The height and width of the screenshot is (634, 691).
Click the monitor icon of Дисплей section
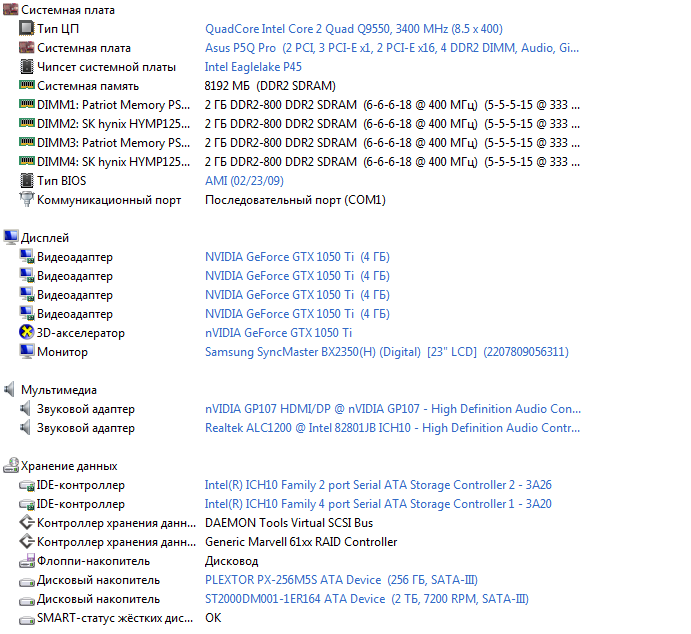point(11,237)
